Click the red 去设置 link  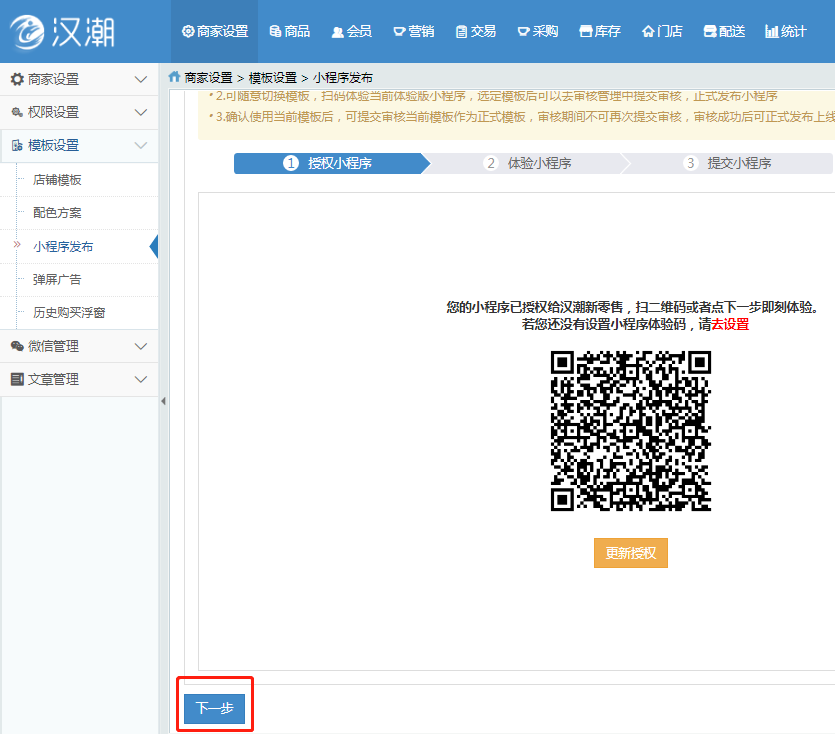[x=731, y=324]
